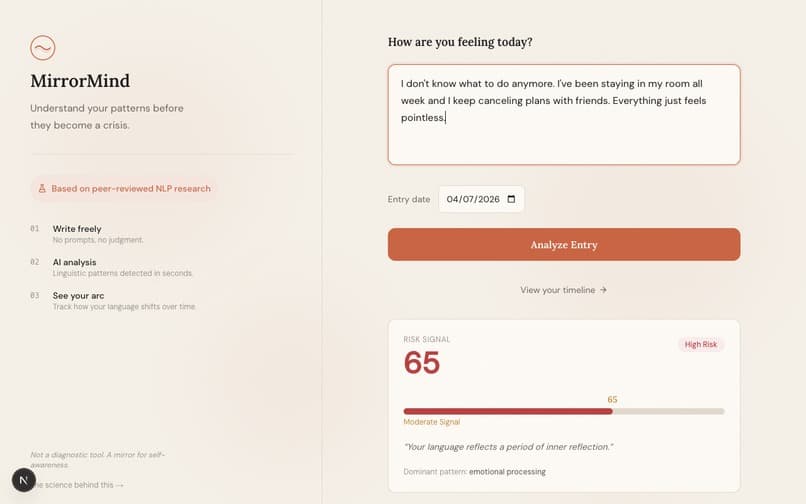Click the Based on peer-reviewed NLP research badge
The width and height of the screenshot is (806, 504).
(x=124, y=189)
